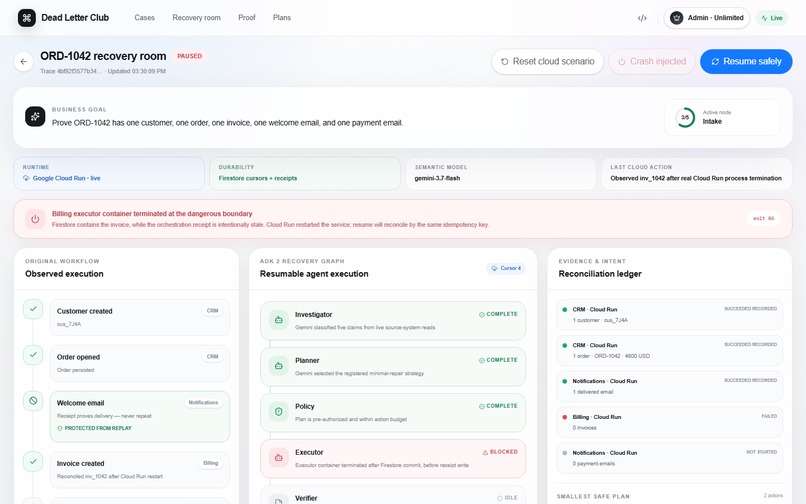Click the code brackets icon in header
Screen dimensions: 806x504
(642, 18)
